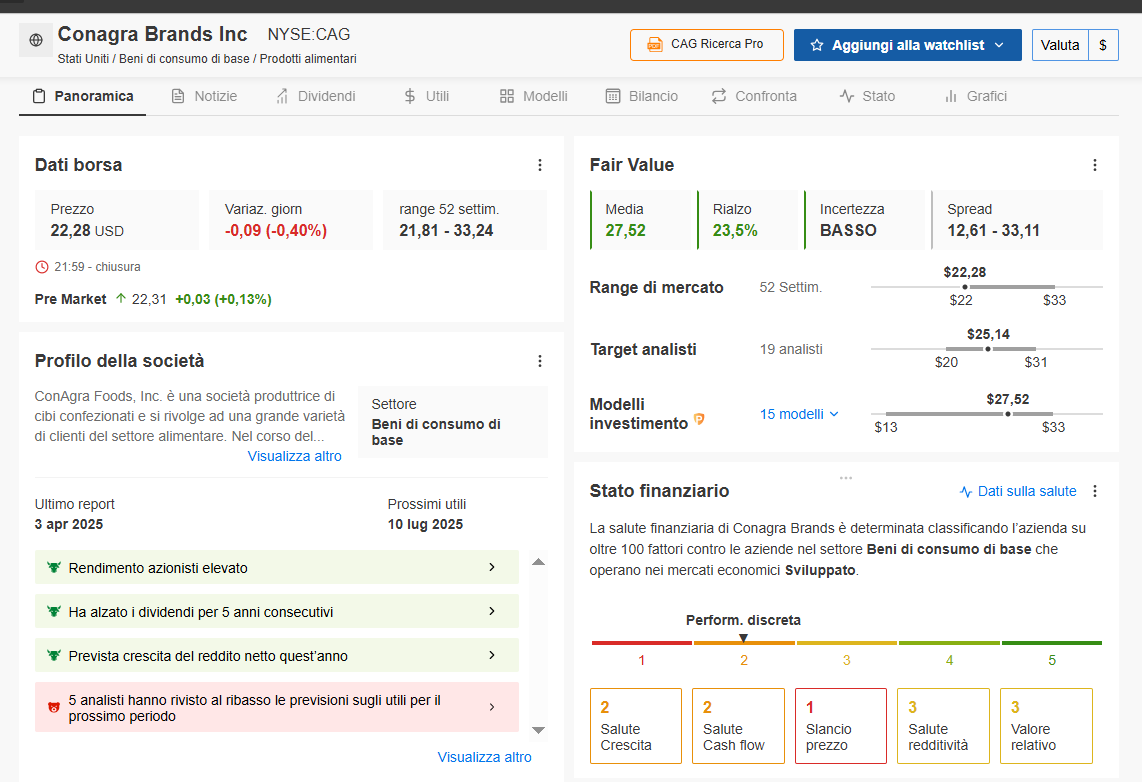1142x782 pixels.
Task: Open the Dati sulla salute link
Action: coord(1027,491)
